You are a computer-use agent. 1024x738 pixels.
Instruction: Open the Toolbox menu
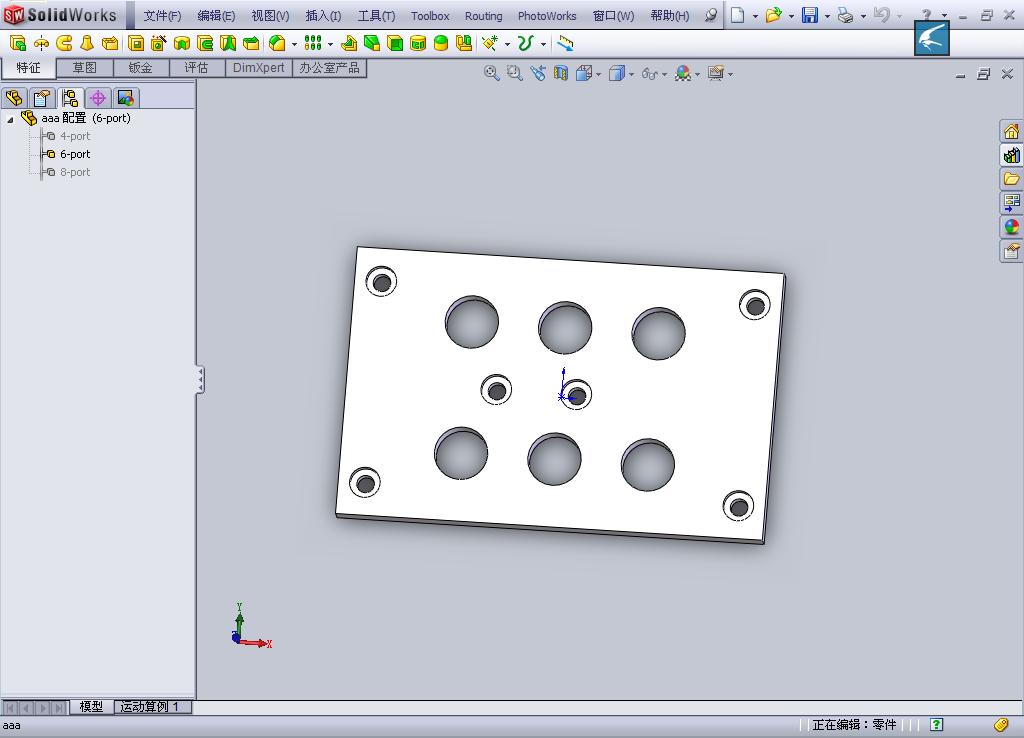pos(430,16)
